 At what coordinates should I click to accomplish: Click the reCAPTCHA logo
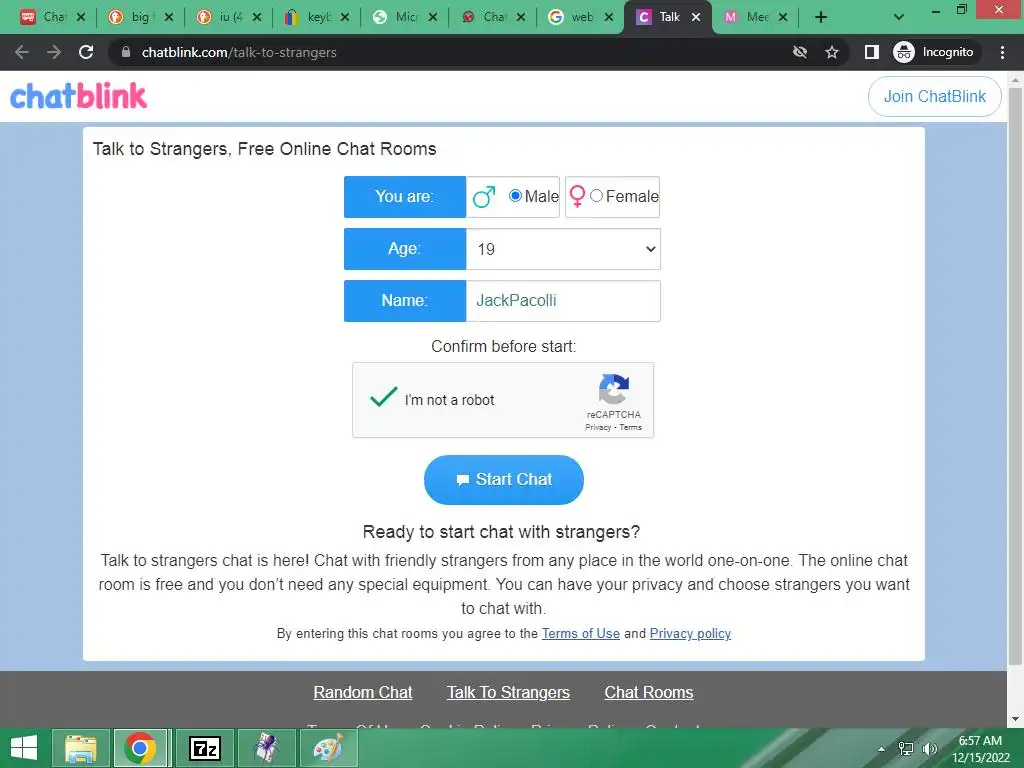click(x=614, y=389)
